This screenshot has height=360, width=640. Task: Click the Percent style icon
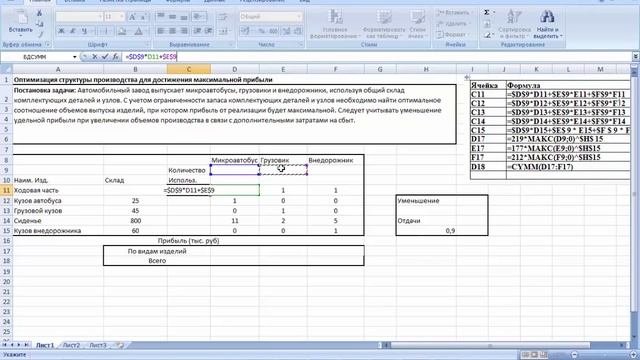pyautogui.click(x=262, y=31)
